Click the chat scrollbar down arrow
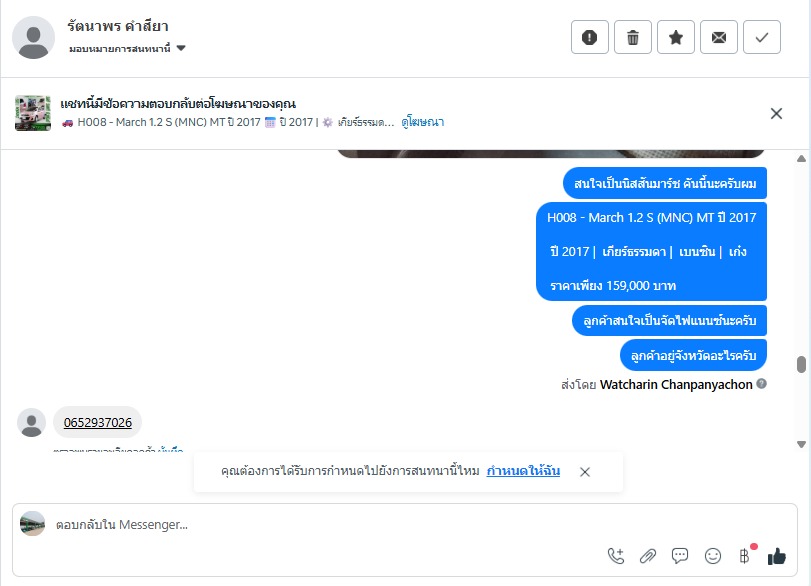The image size is (811, 586). (801, 444)
